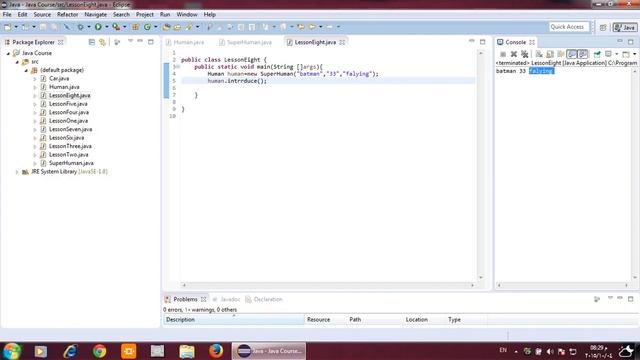Switch to SuperHuman.java editor tab
This screenshot has width=640, height=360.
click(245, 42)
